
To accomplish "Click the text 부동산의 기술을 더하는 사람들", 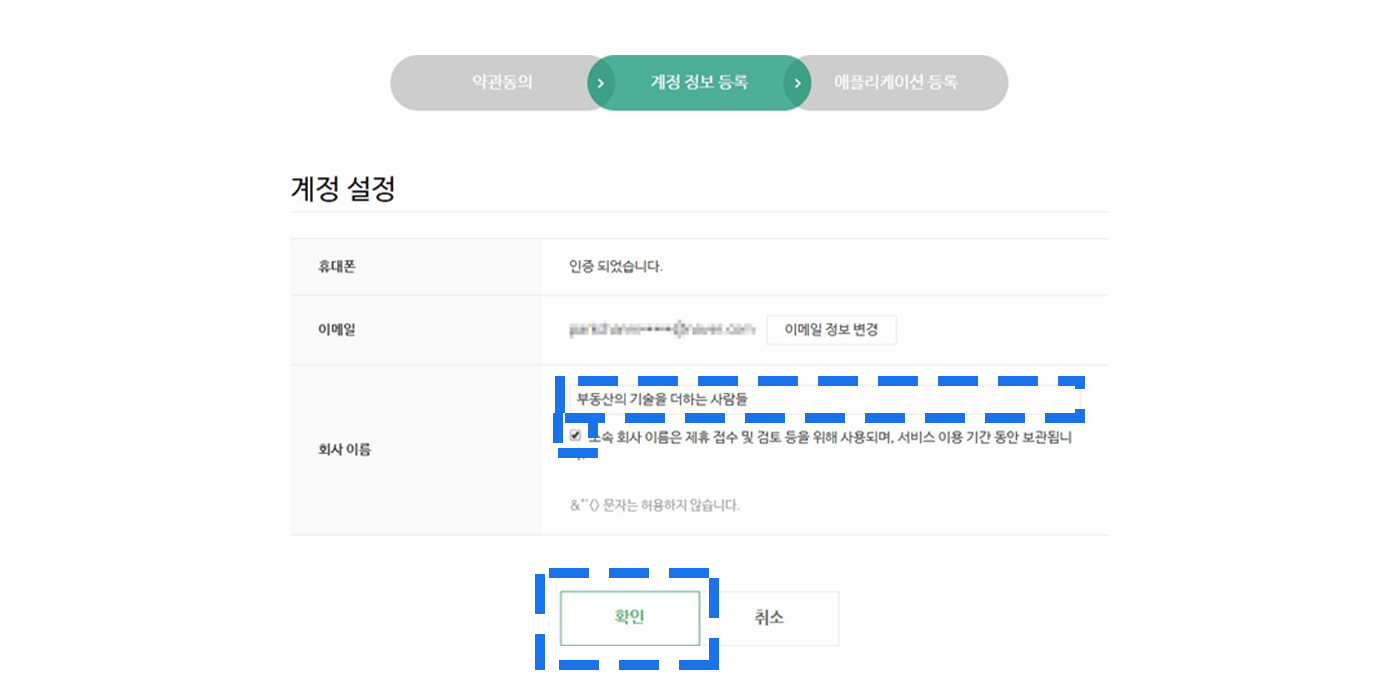I will (662, 399).
